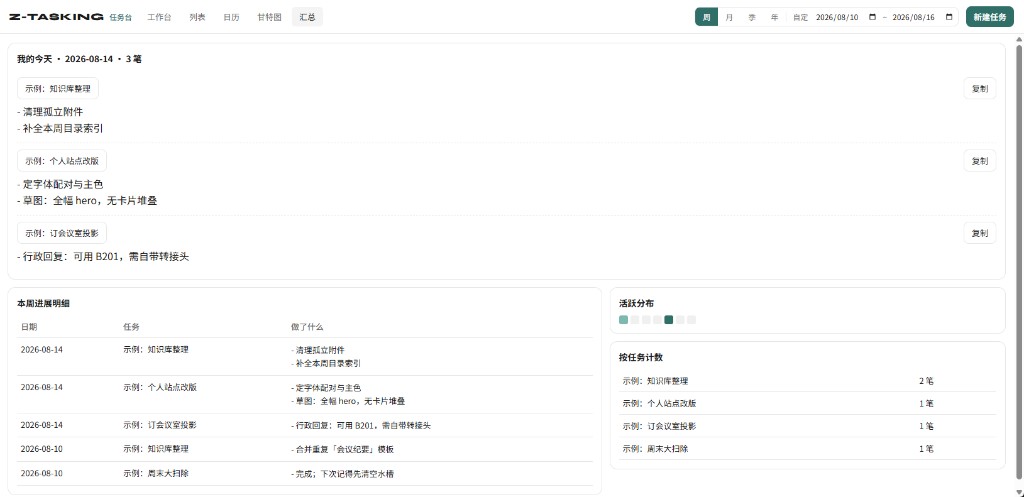This screenshot has height=497, width=1024.
Task: Select the 月 range option
Action: pyautogui.click(x=729, y=18)
